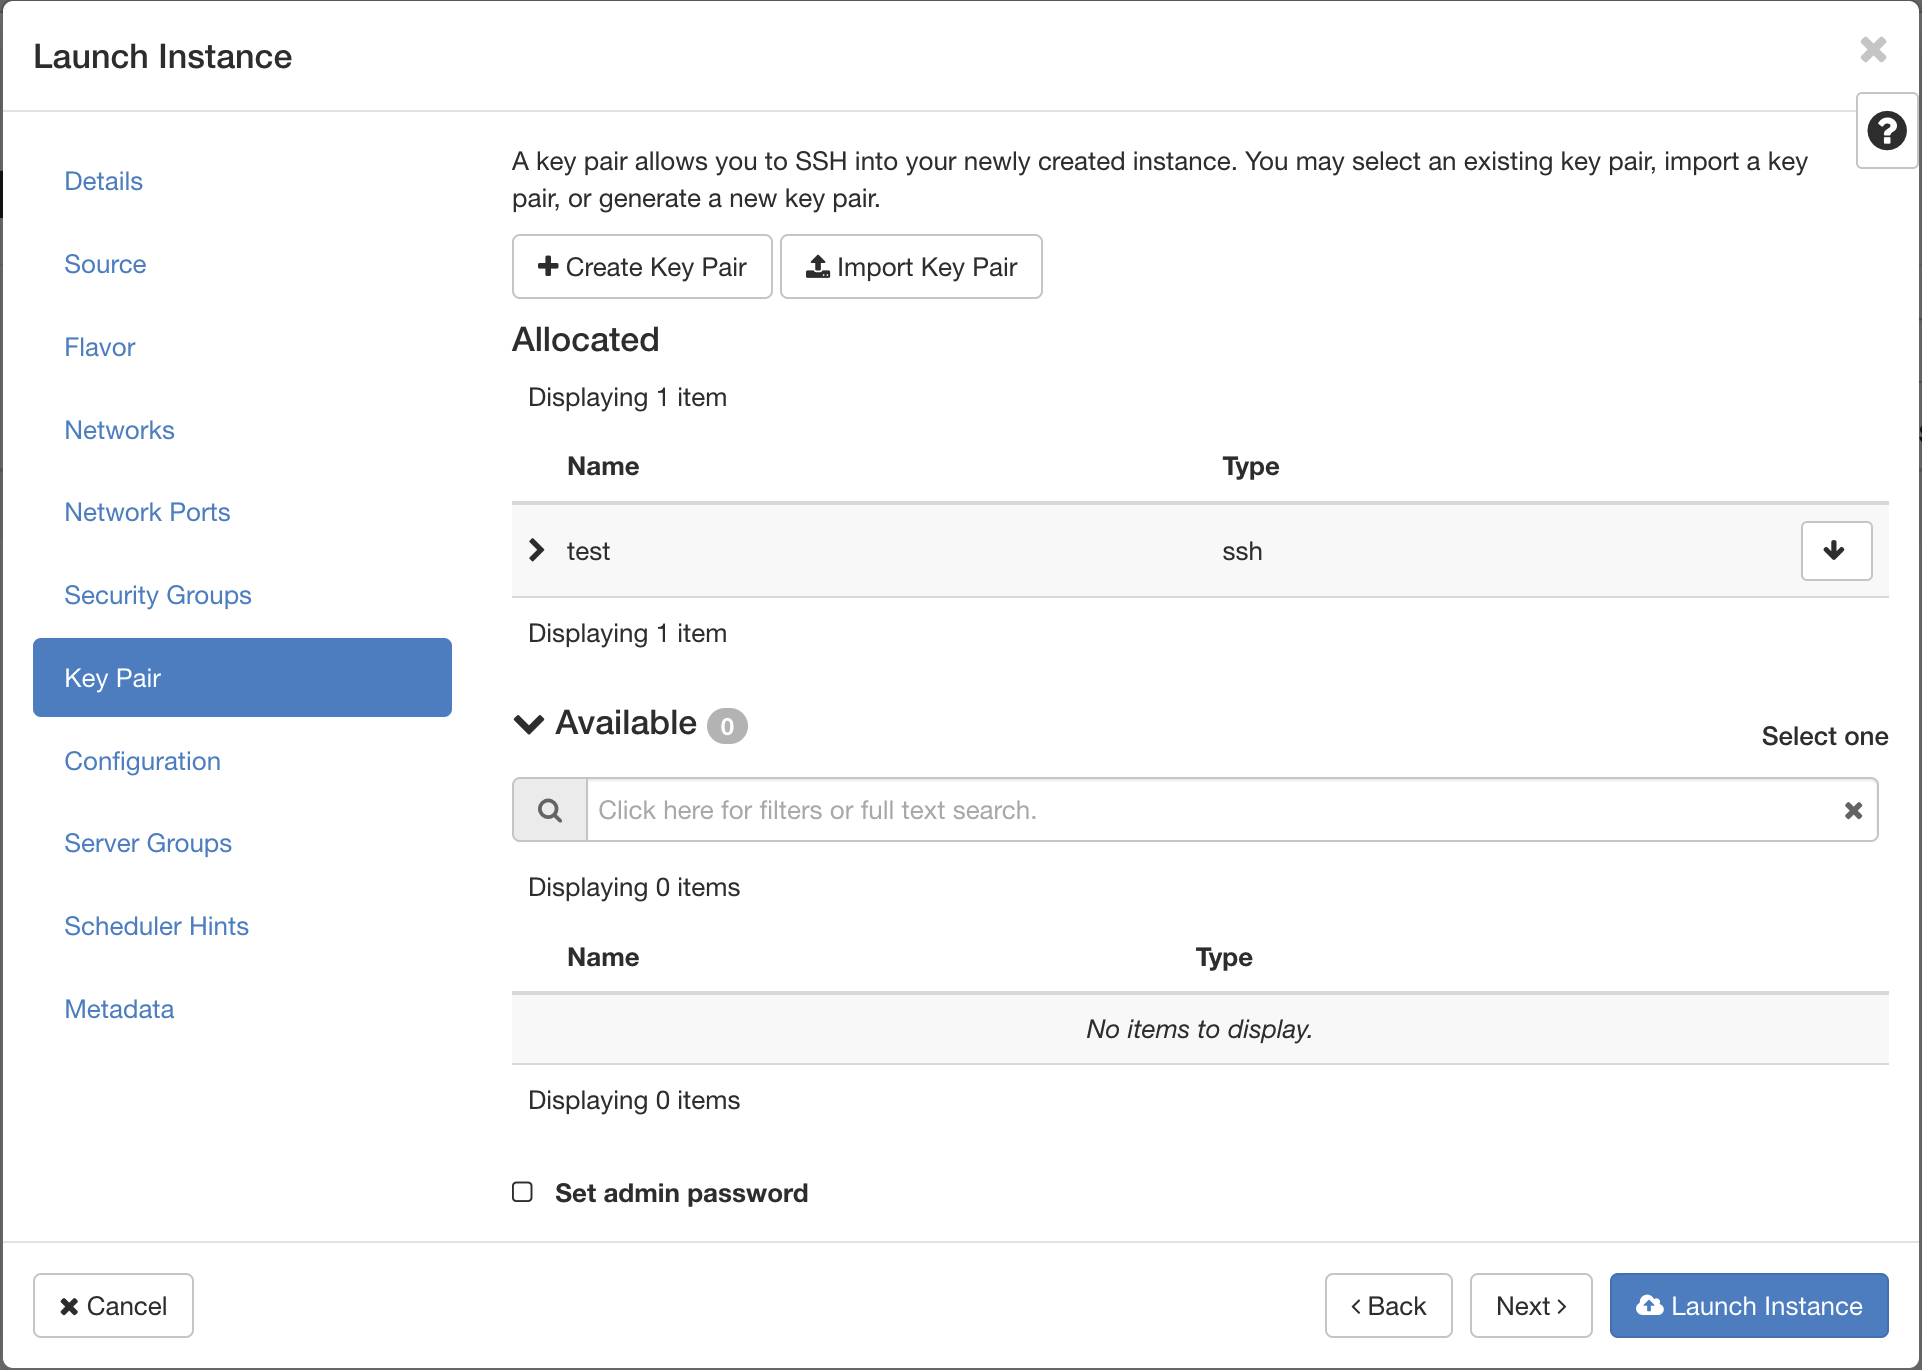
Task: Click the Available table Type header
Action: [x=1224, y=957]
